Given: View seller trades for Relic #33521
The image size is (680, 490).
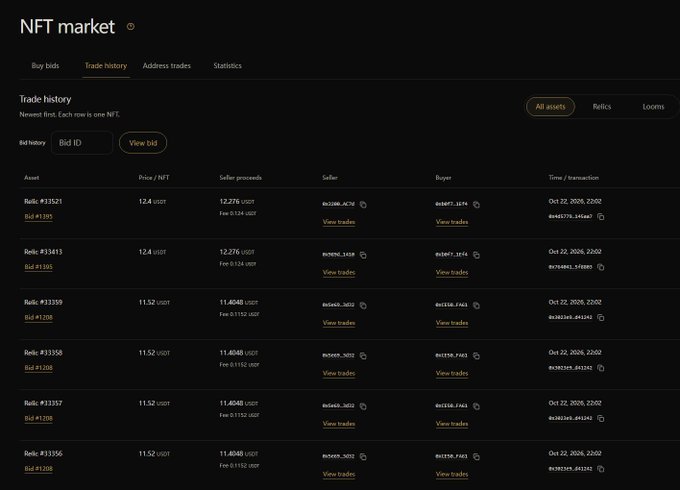Looking at the screenshot, I should click(x=339, y=222).
